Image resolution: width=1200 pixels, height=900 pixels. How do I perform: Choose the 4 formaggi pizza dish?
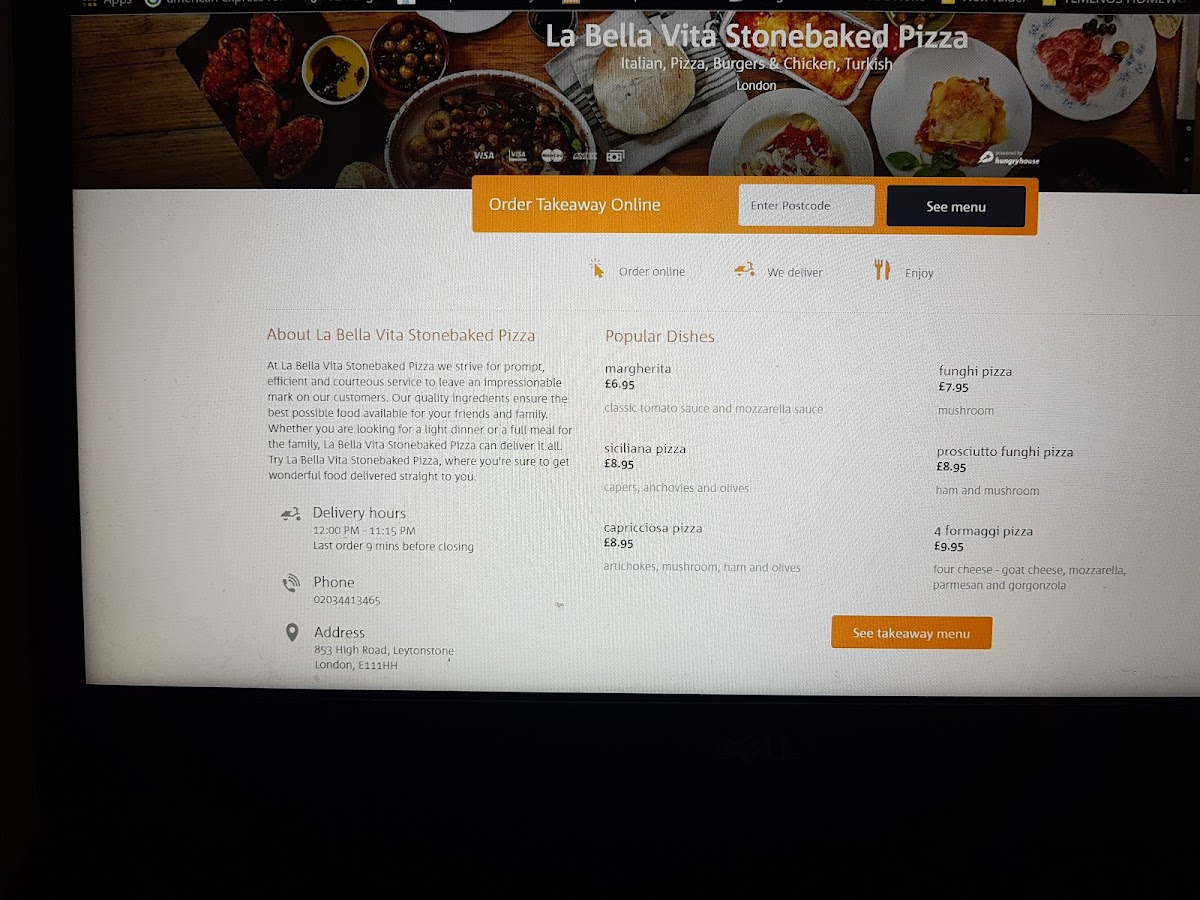983,531
